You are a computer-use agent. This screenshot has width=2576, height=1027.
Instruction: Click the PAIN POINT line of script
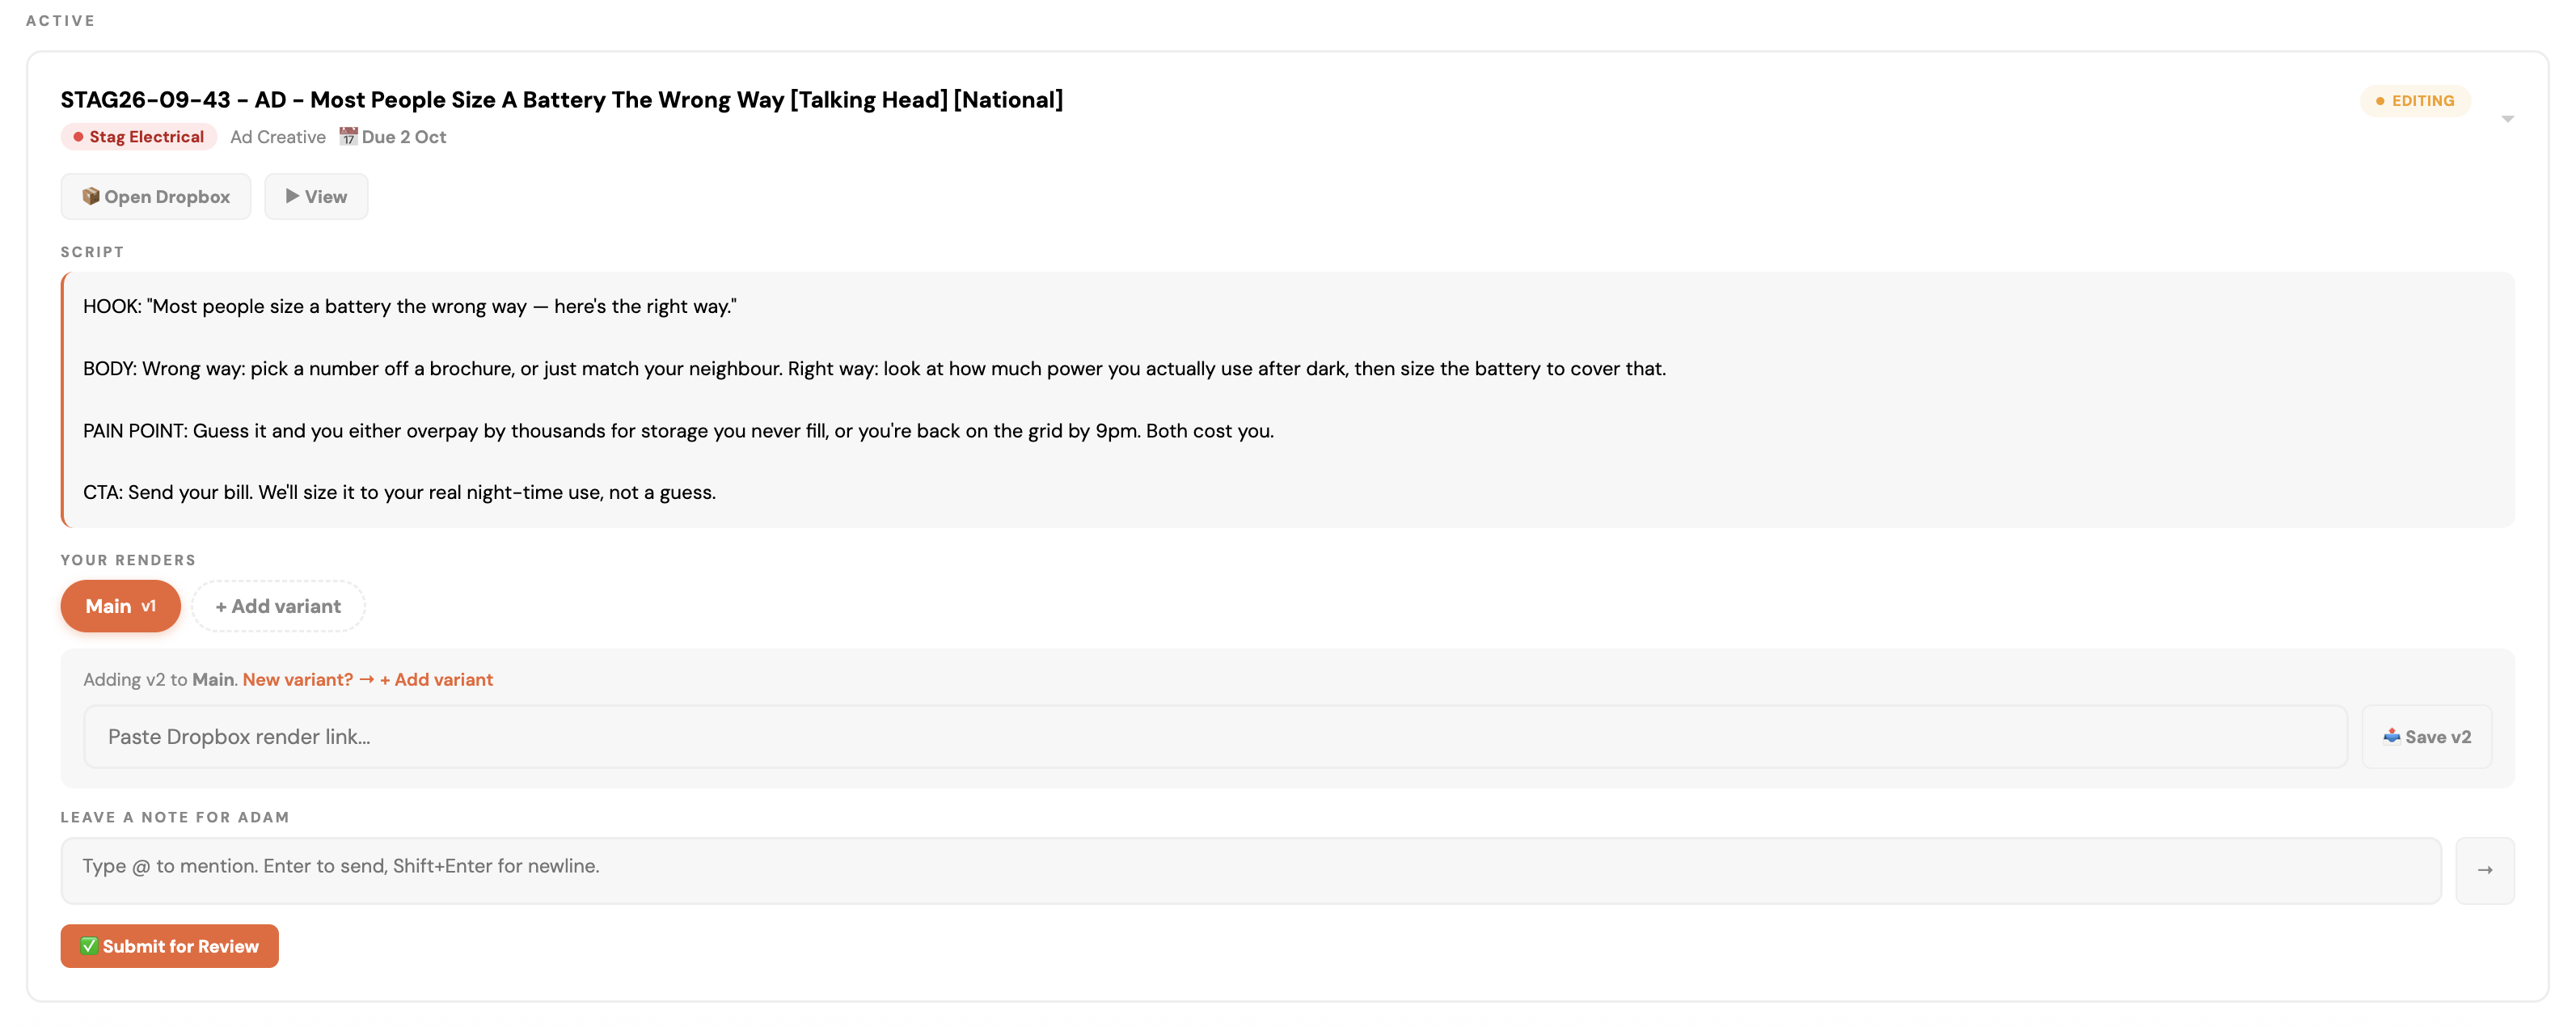tap(678, 431)
